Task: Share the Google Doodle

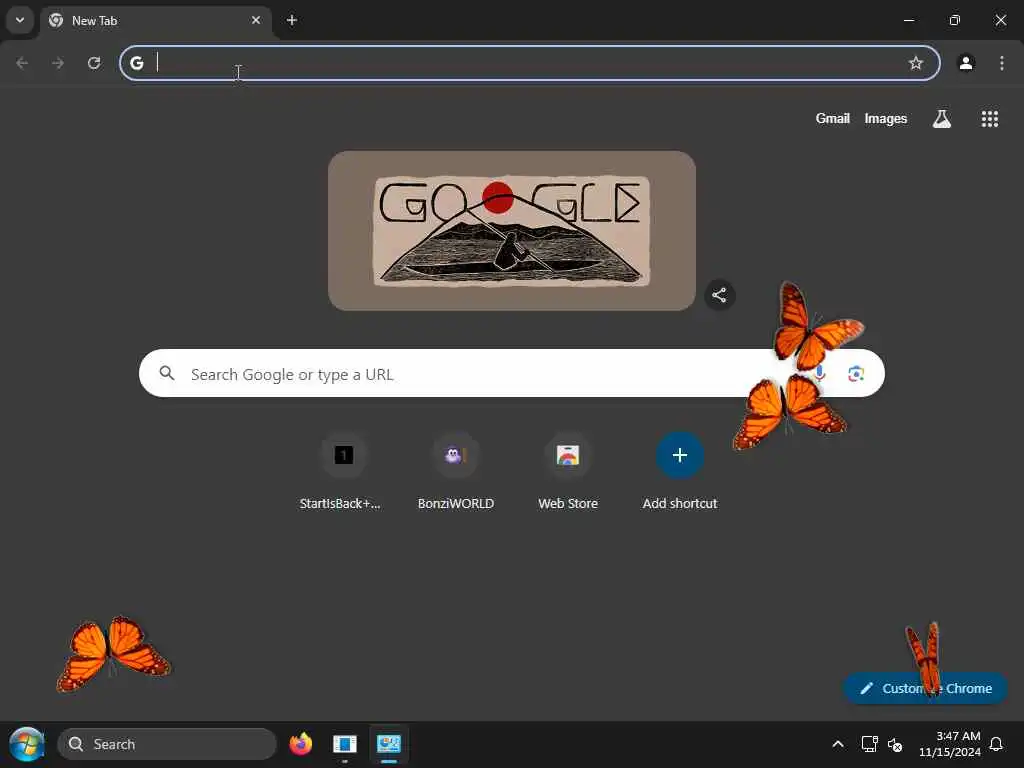Action: (719, 295)
